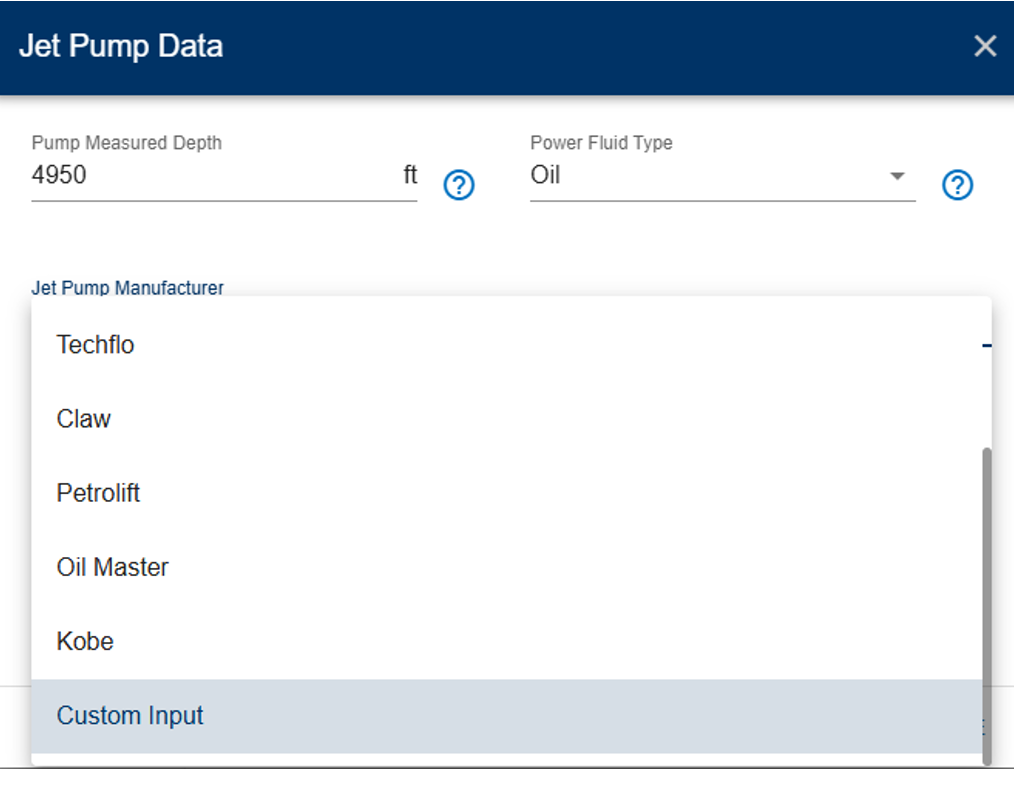Expand the Power Fluid Type dropdown arrow
1014x801 pixels.
[897, 176]
